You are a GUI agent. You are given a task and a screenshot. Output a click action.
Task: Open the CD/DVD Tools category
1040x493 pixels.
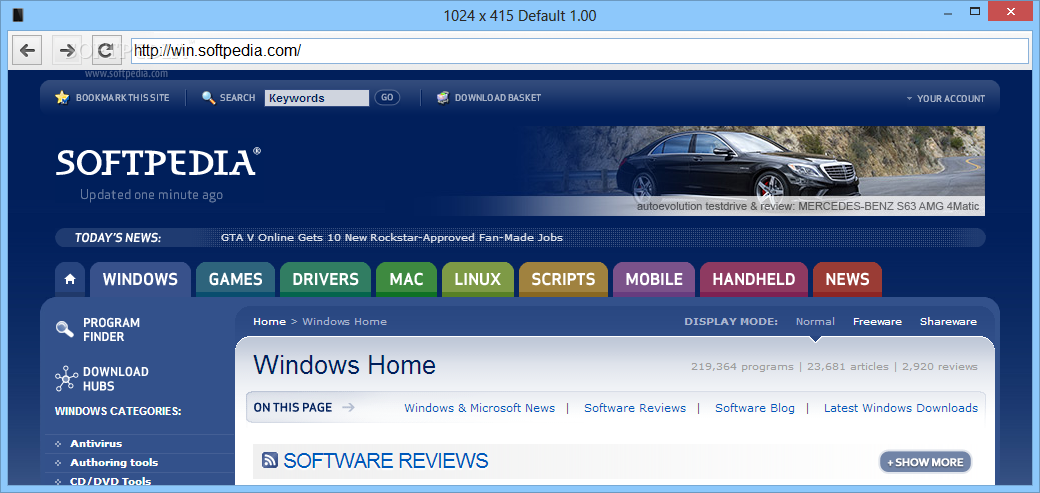click(111, 482)
